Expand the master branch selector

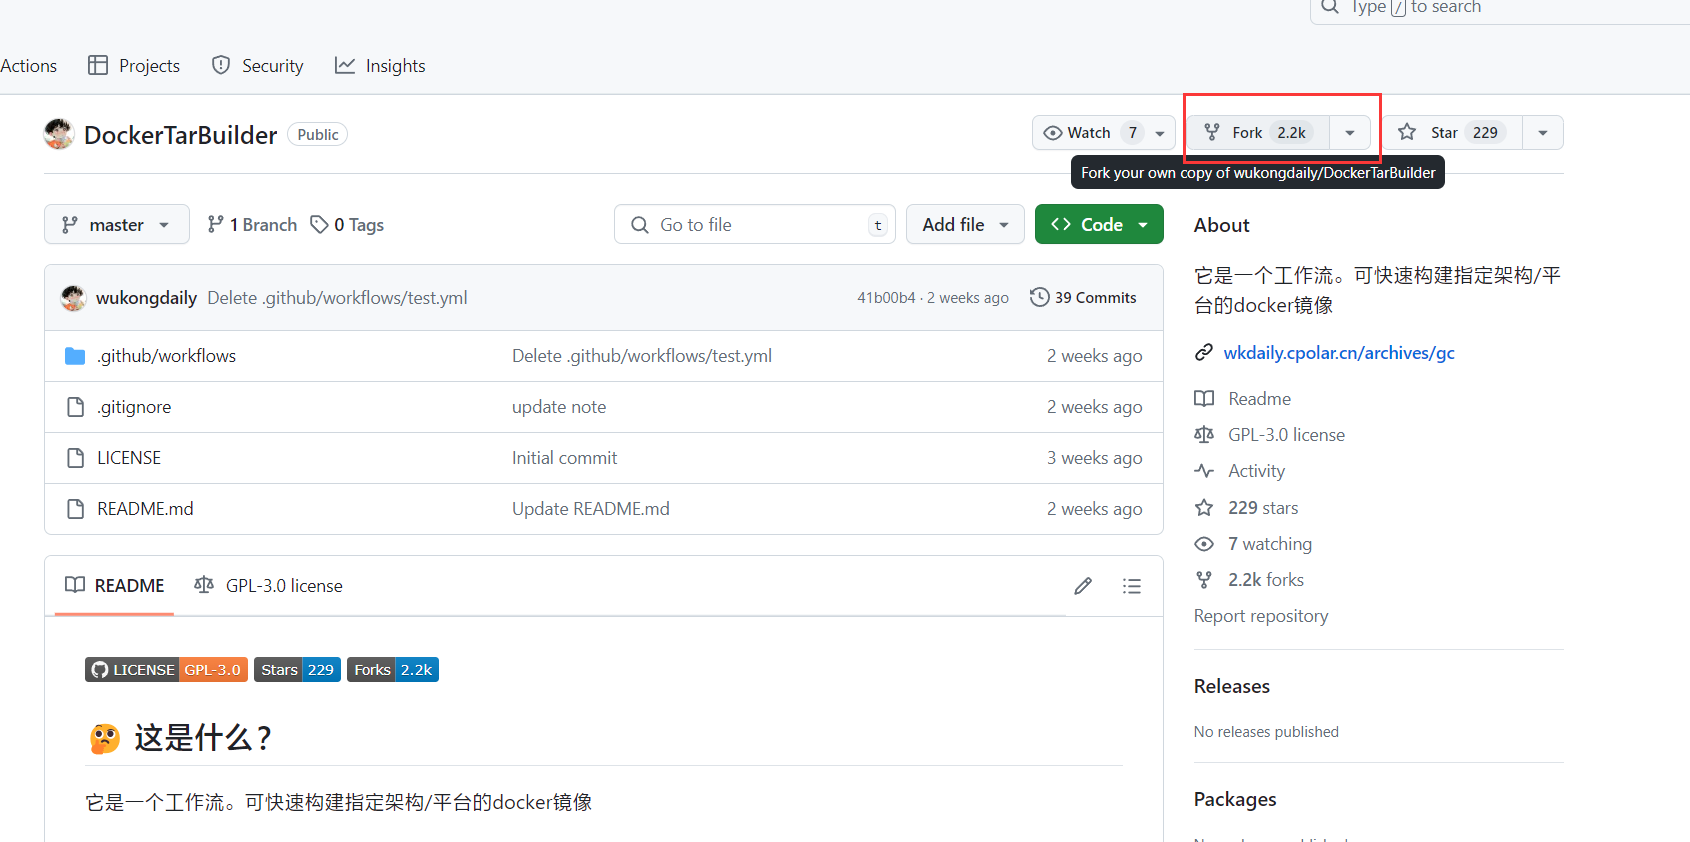116,225
